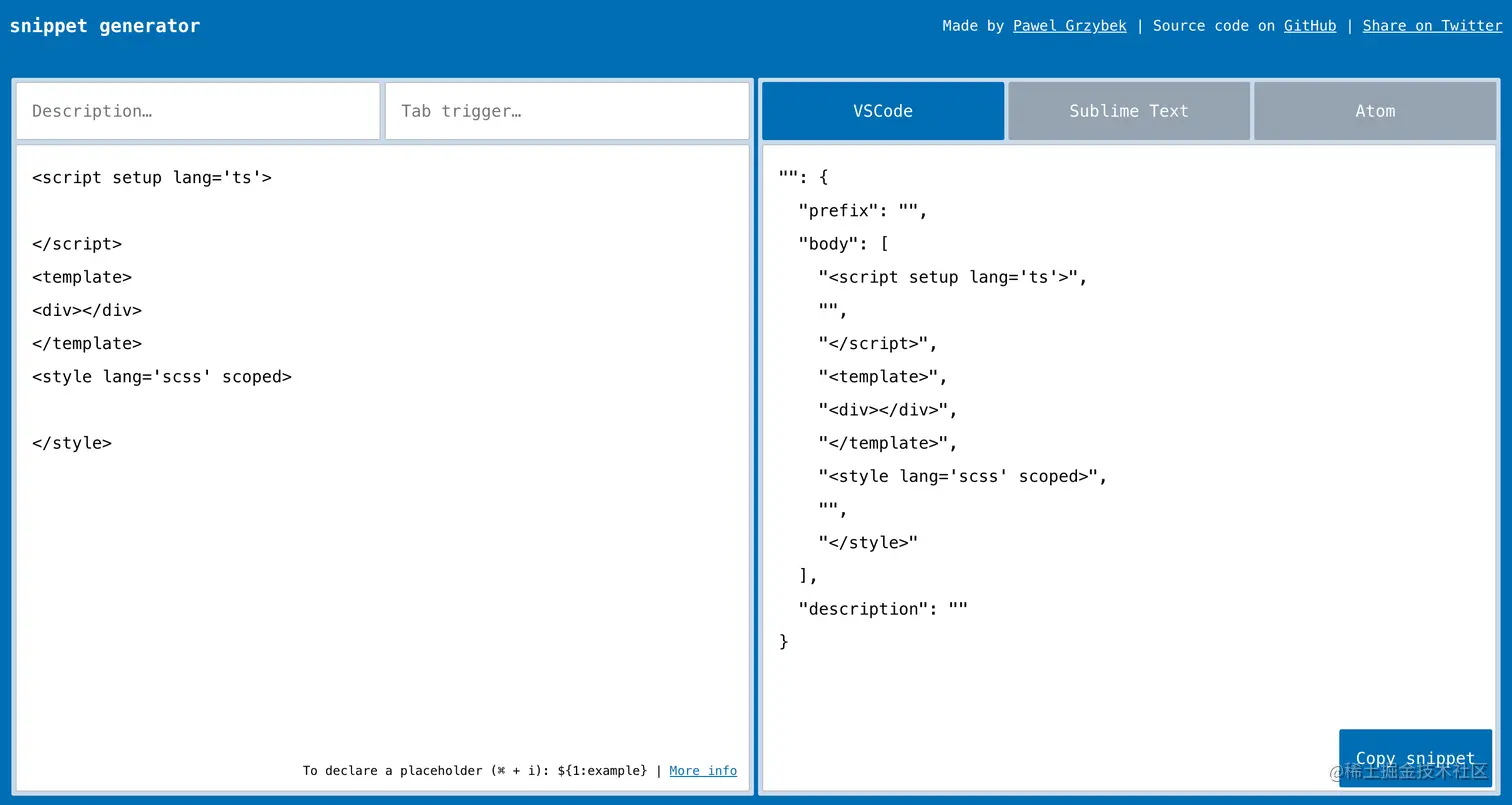1512x805 pixels.
Task: Click the Copy snippet button
Action: coord(1415,758)
